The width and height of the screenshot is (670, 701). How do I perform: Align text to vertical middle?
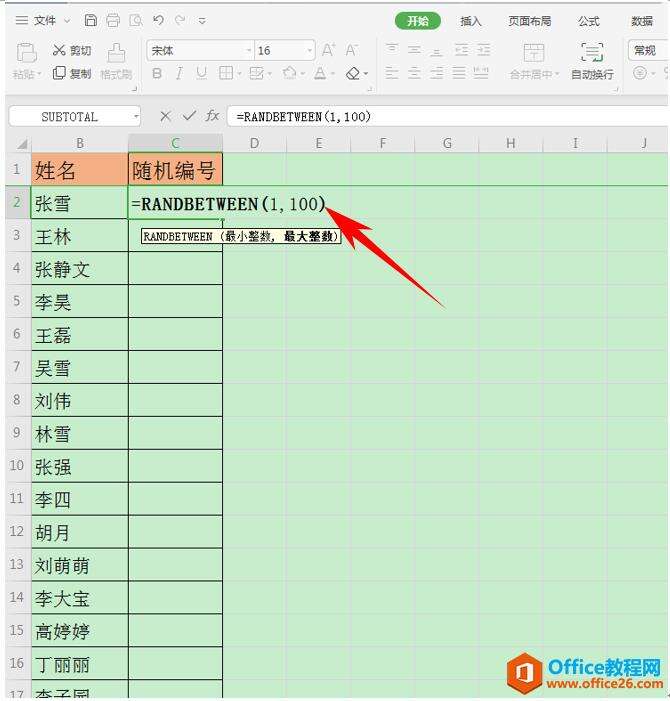click(414, 50)
